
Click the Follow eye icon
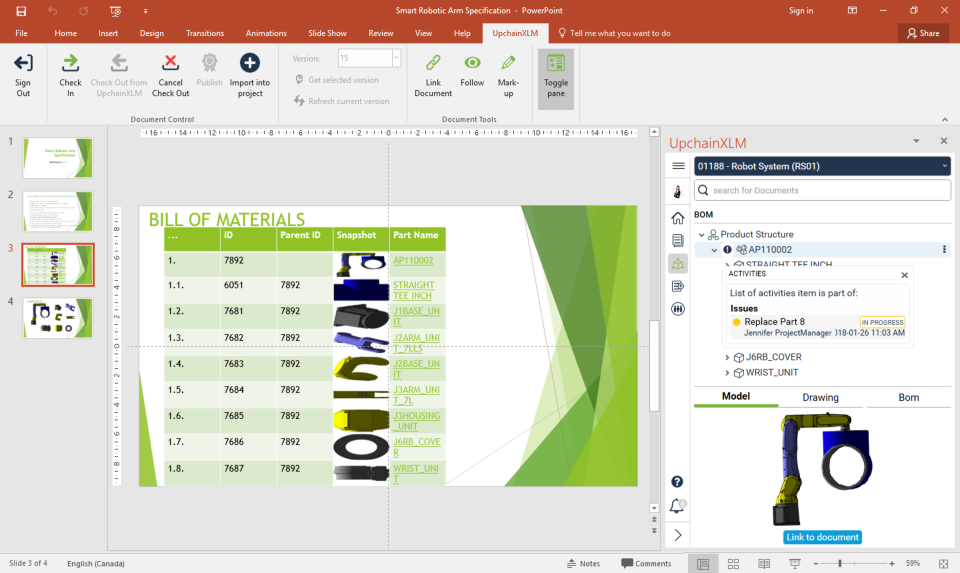[472, 64]
